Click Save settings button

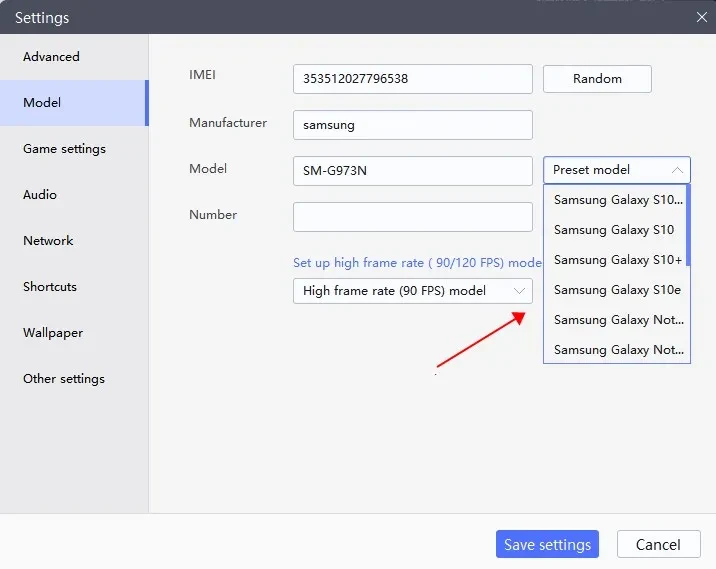pos(547,544)
